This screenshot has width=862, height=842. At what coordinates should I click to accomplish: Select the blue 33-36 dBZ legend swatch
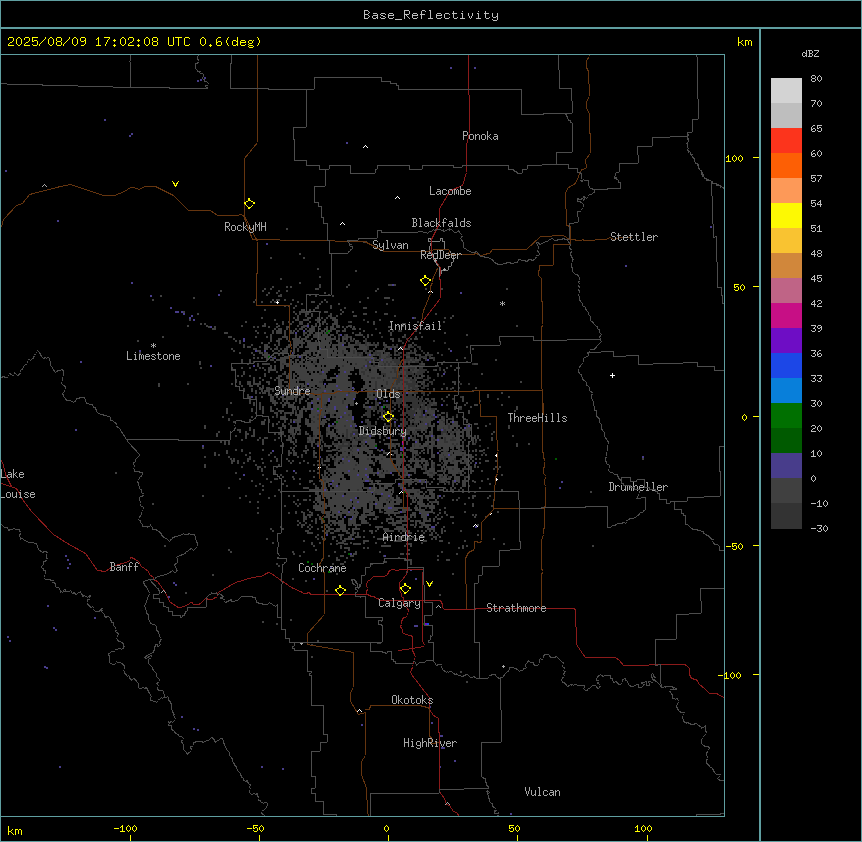pos(786,365)
